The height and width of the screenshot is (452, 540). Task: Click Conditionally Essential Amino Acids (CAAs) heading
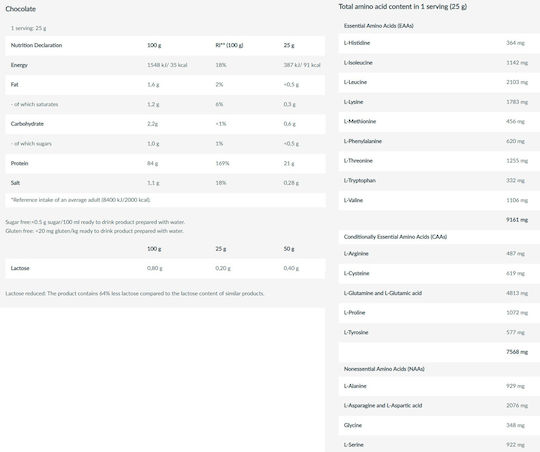tap(395, 237)
